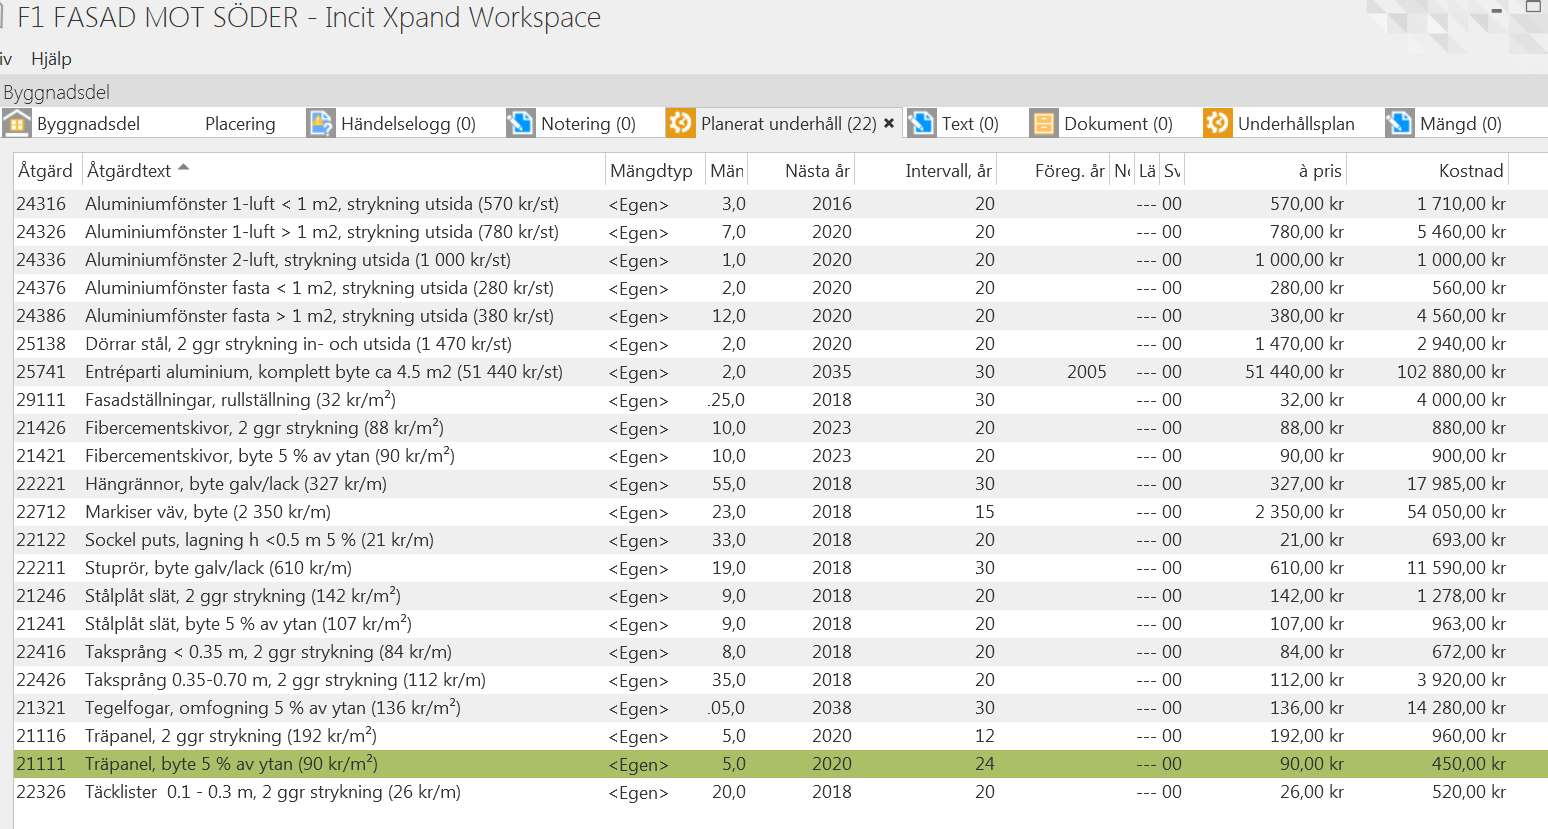Close the Planerat underhåll (22) tab

point(889,123)
